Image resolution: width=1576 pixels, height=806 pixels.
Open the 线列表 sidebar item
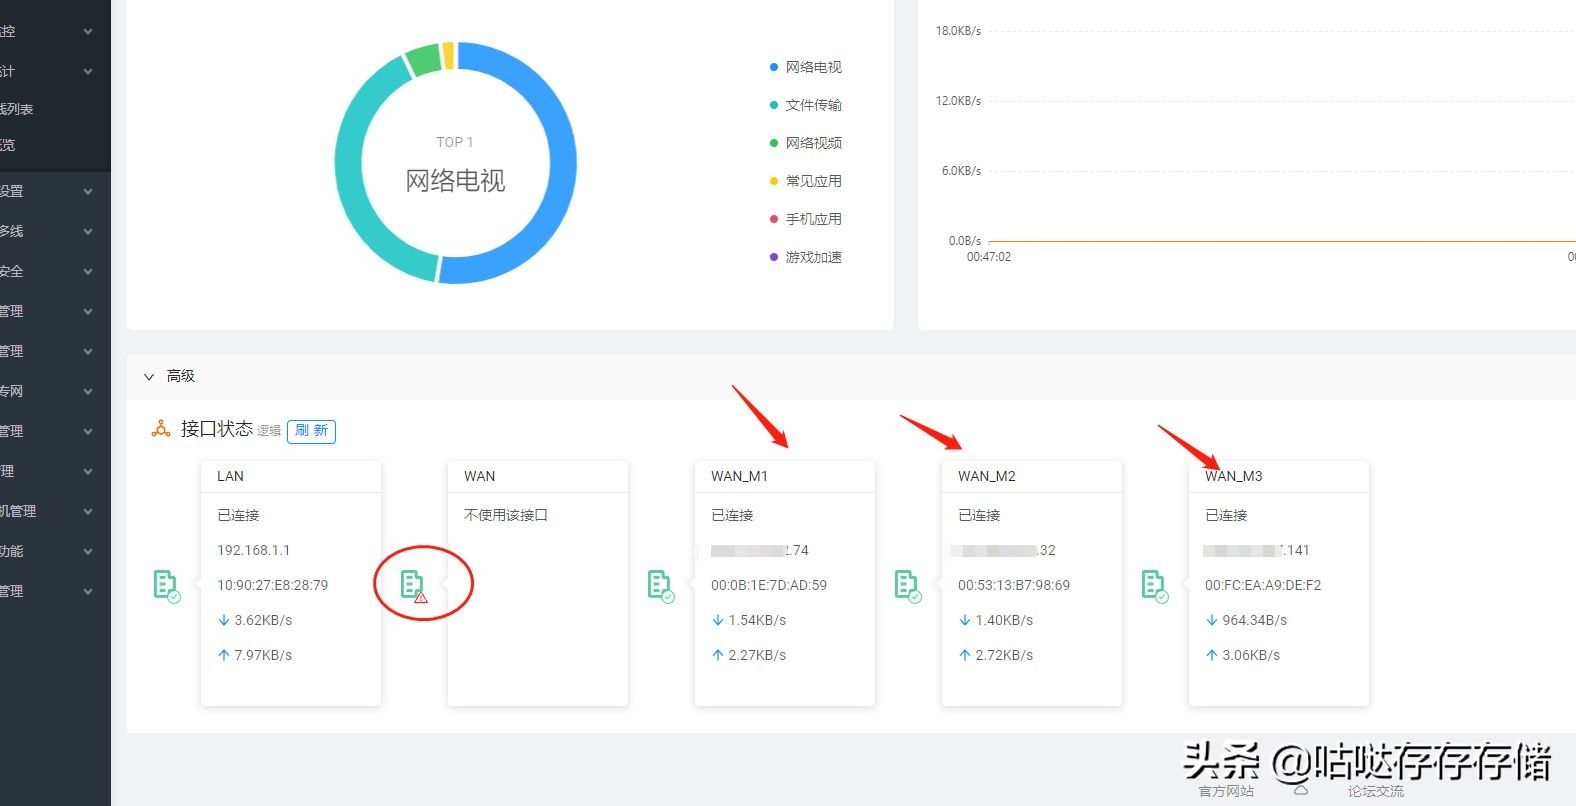(18, 109)
